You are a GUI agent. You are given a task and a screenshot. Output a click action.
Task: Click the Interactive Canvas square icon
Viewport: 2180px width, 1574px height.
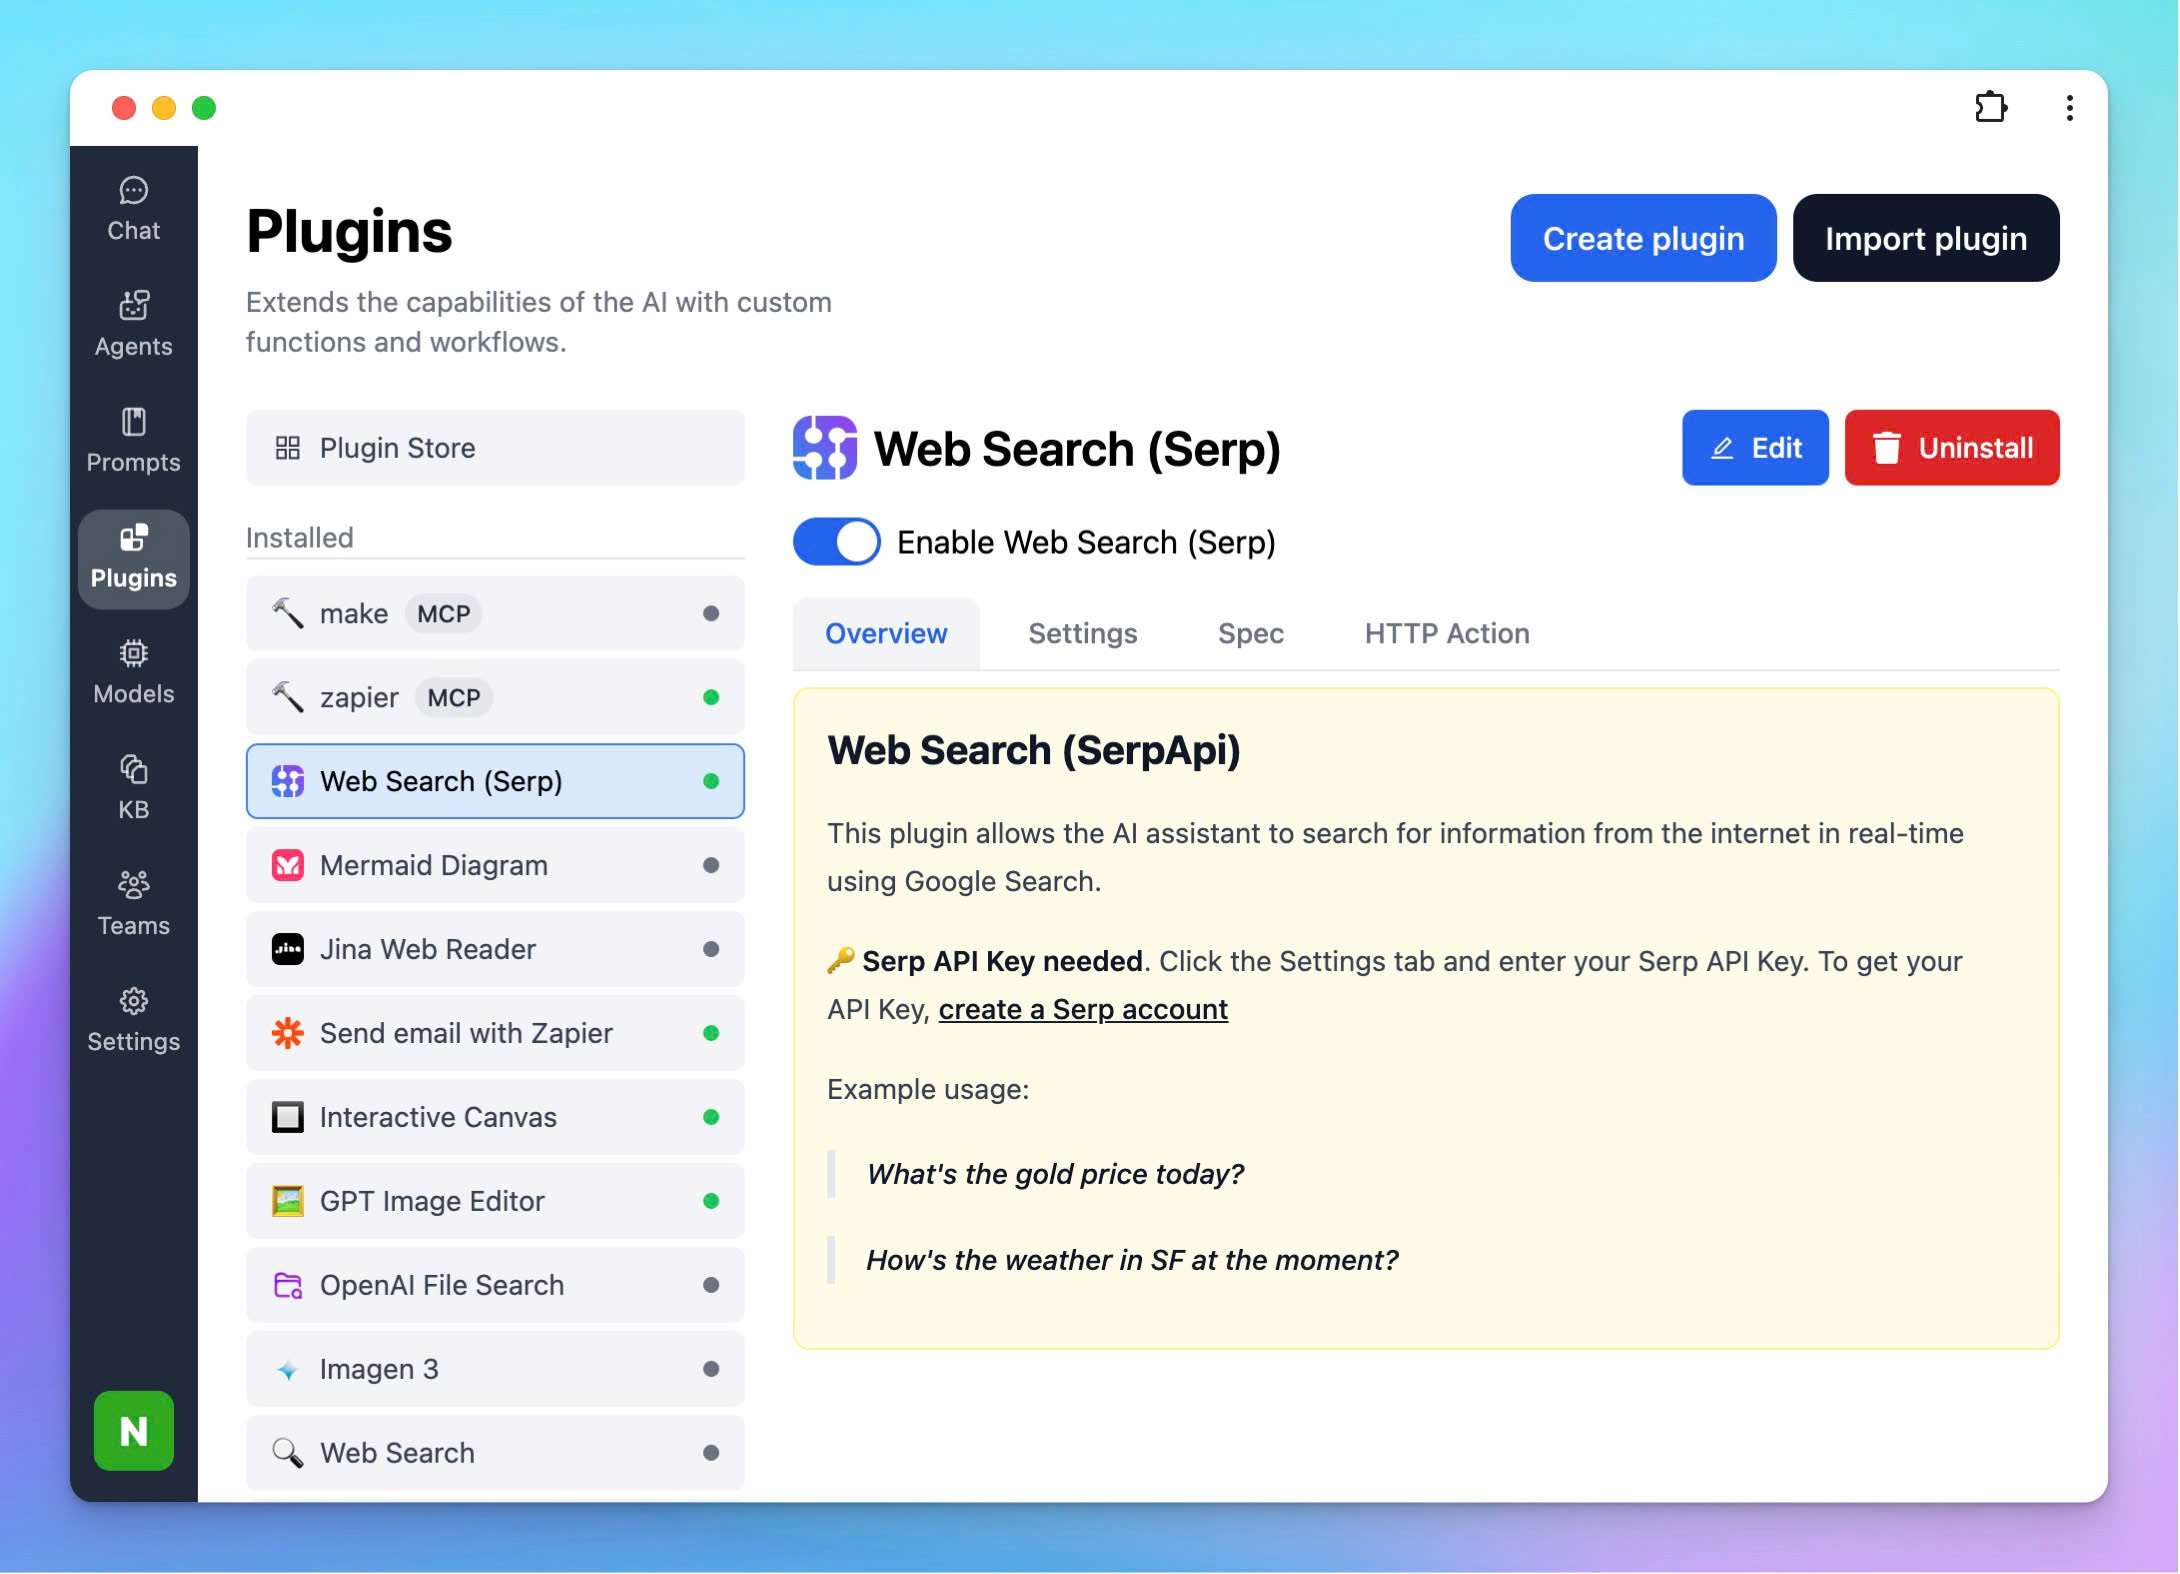click(x=288, y=1117)
